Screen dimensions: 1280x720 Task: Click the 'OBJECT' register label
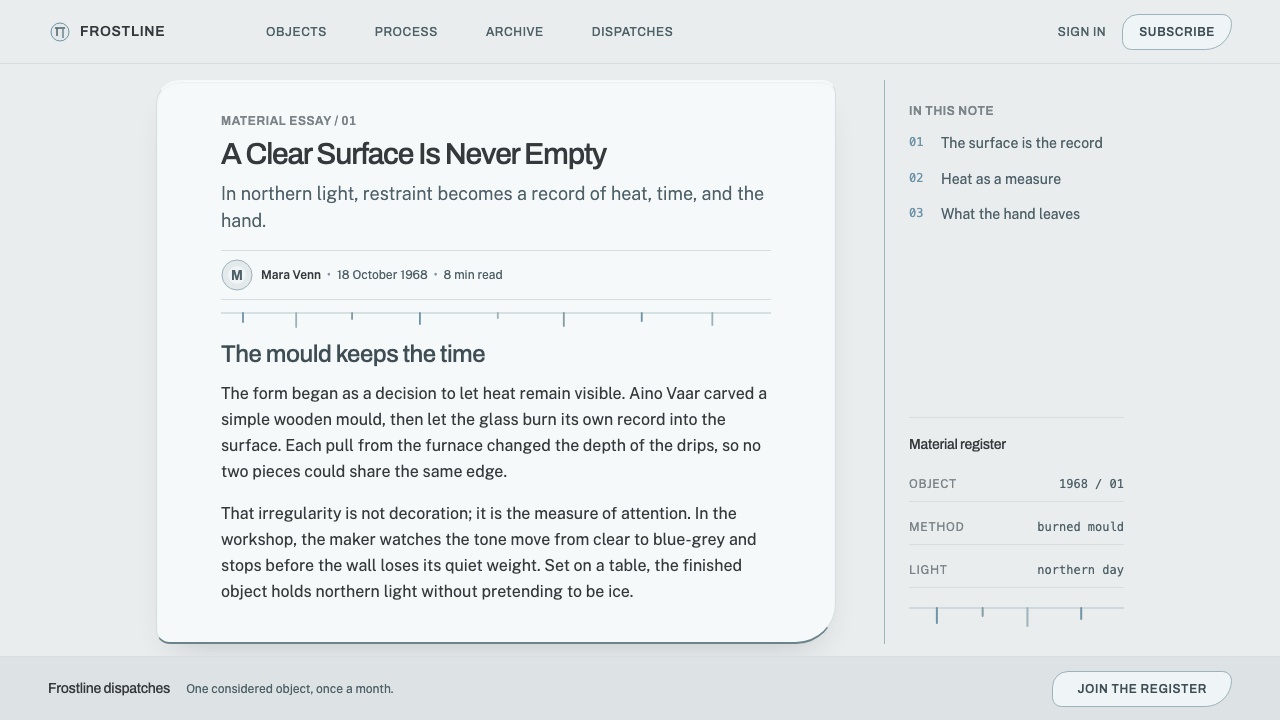coord(933,484)
